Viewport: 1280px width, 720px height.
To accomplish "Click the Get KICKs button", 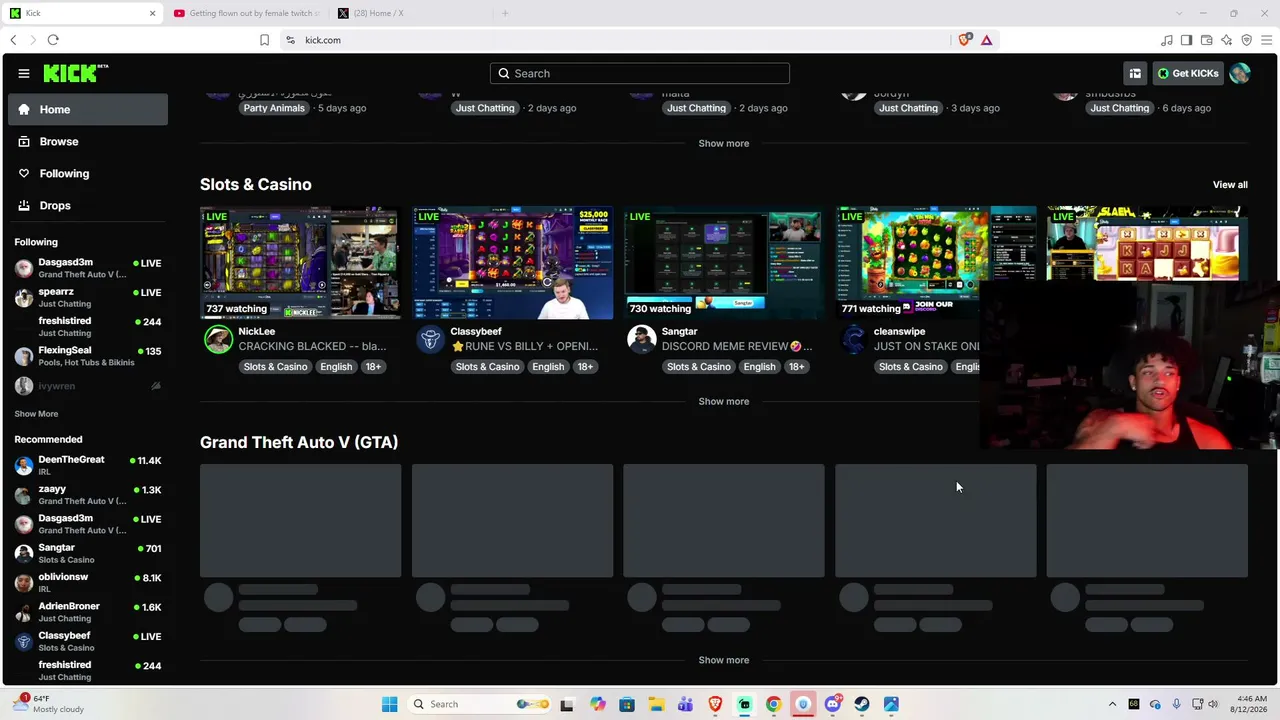I will coord(1188,73).
